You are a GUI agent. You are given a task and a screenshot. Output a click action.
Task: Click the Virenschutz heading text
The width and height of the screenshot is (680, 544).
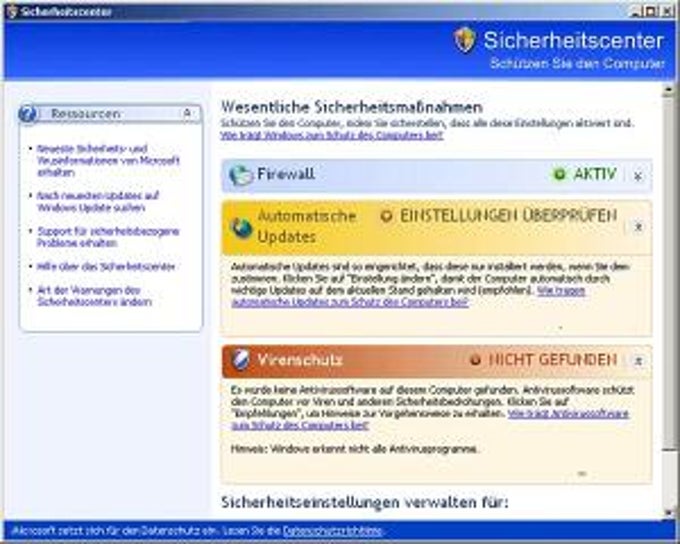(x=300, y=360)
